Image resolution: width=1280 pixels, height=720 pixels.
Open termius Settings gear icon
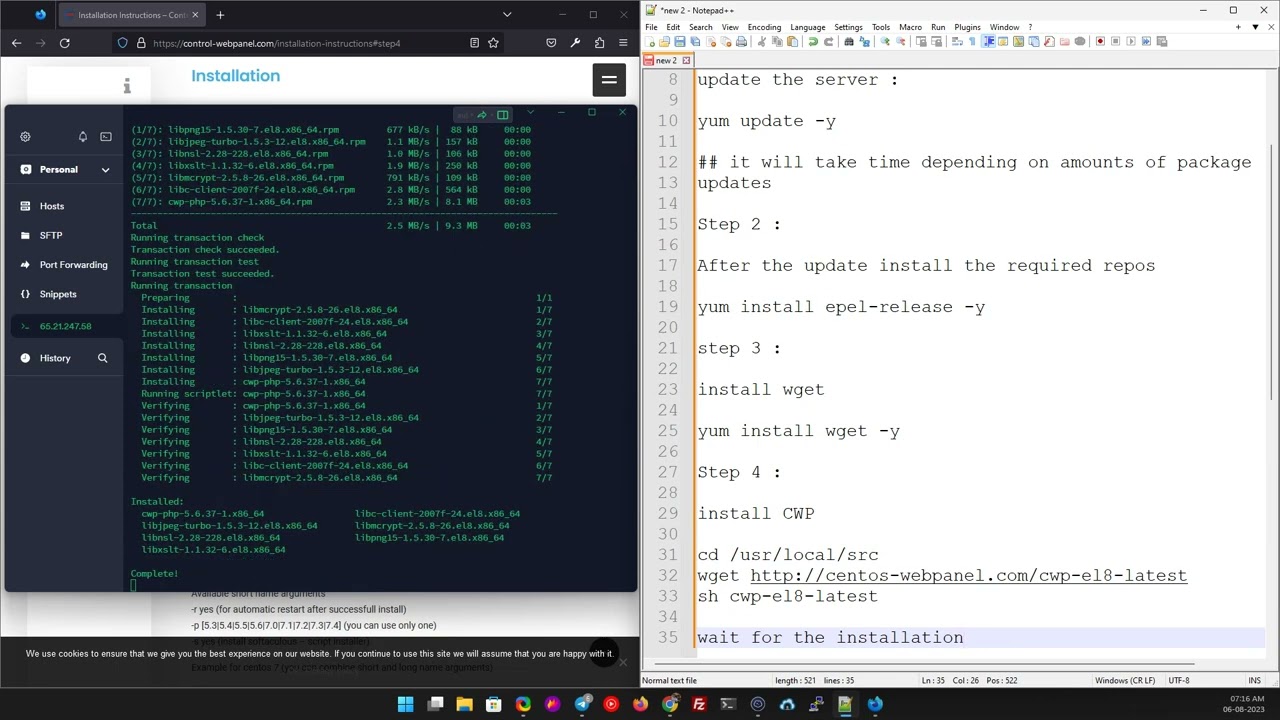(x=25, y=137)
